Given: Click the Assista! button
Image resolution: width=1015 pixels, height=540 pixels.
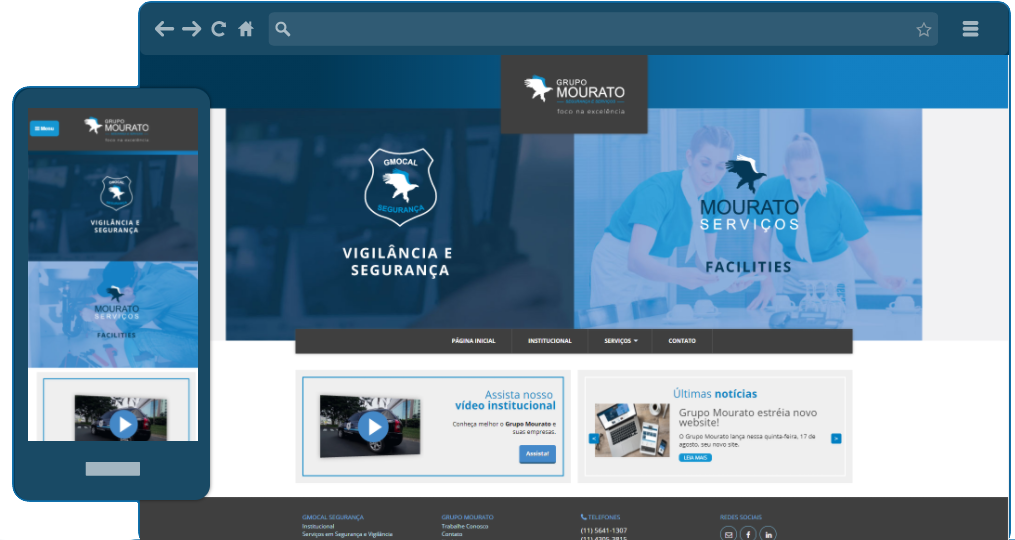Looking at the screenshot, I should click(537, 454).
